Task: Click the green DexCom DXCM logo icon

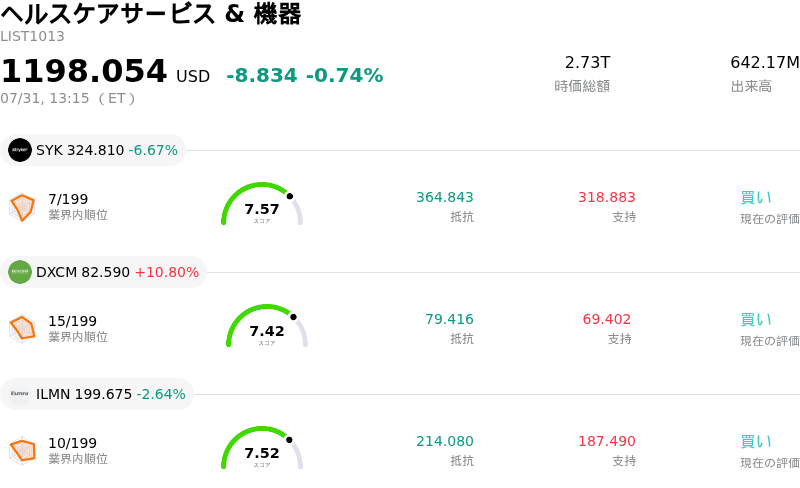Action: [x=20, y=272]
